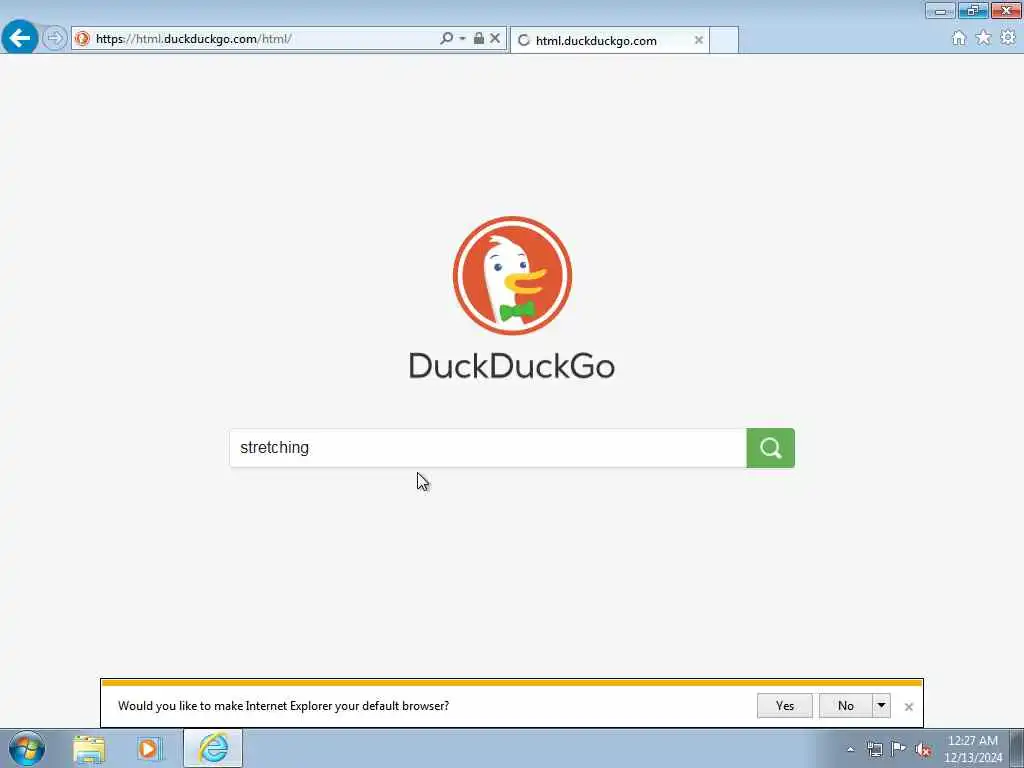1024x768 pixels.
Task: Show hidden system tray icons
Action: 850,750
